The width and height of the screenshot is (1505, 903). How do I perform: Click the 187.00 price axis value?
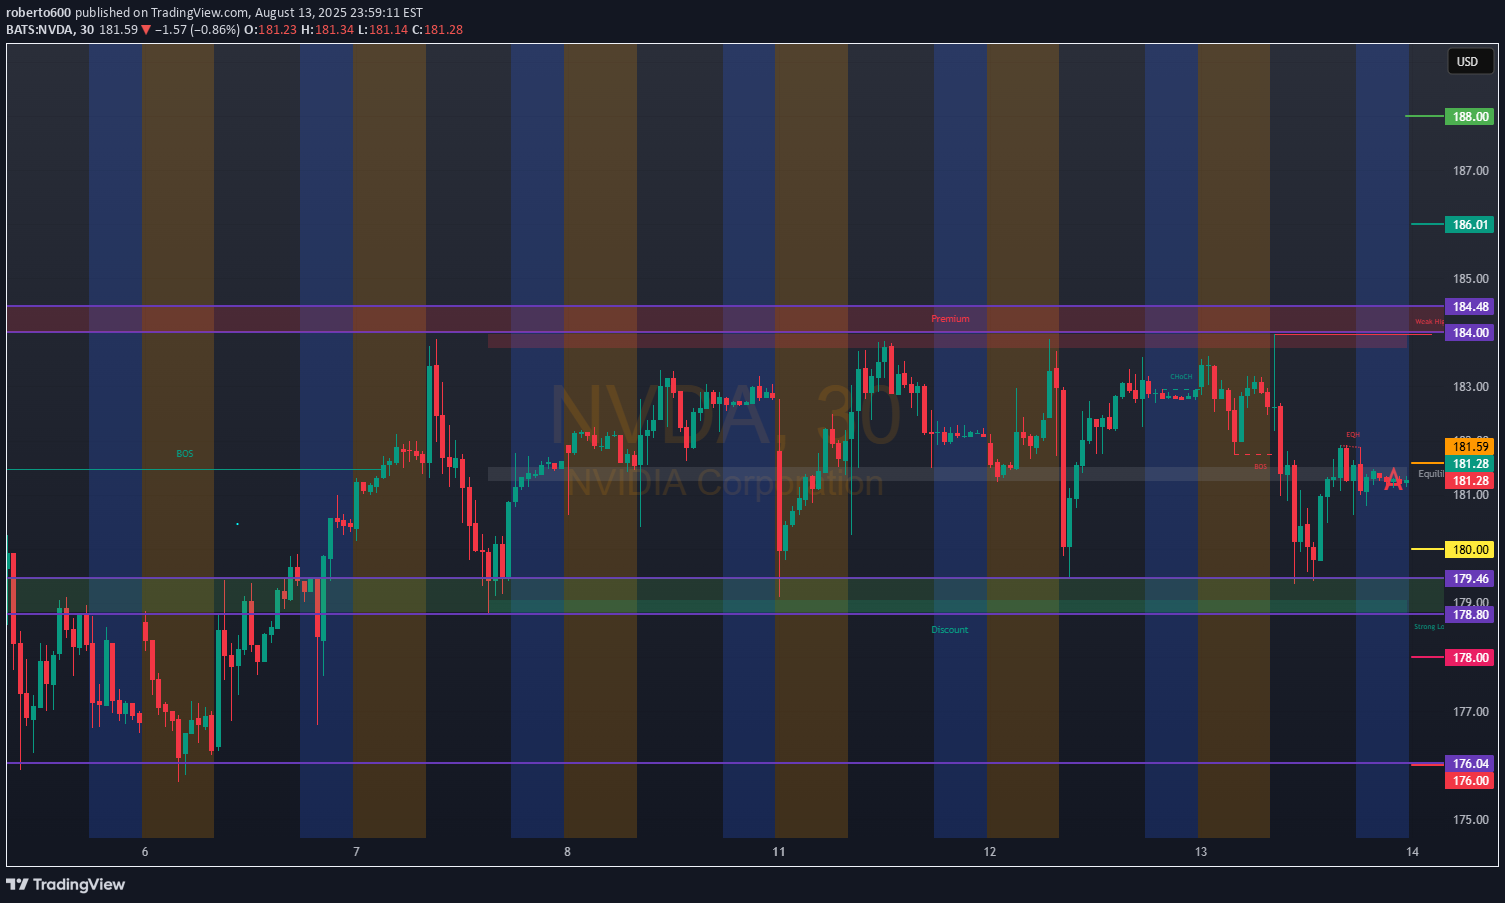(1470, 171)
